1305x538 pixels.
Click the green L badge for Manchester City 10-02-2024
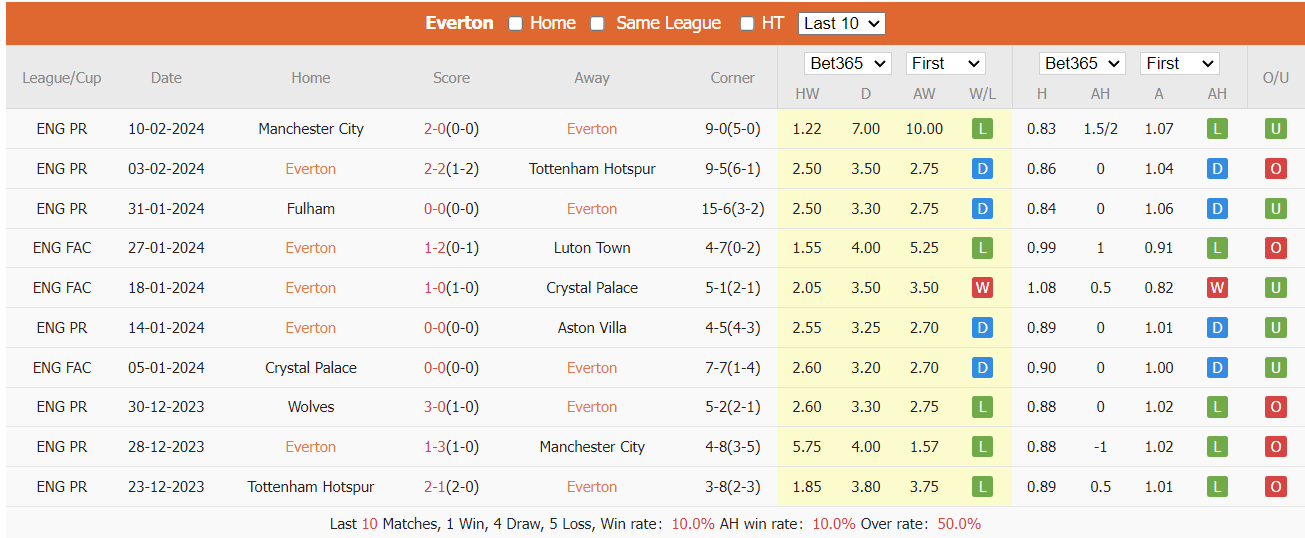click(982, 129)
